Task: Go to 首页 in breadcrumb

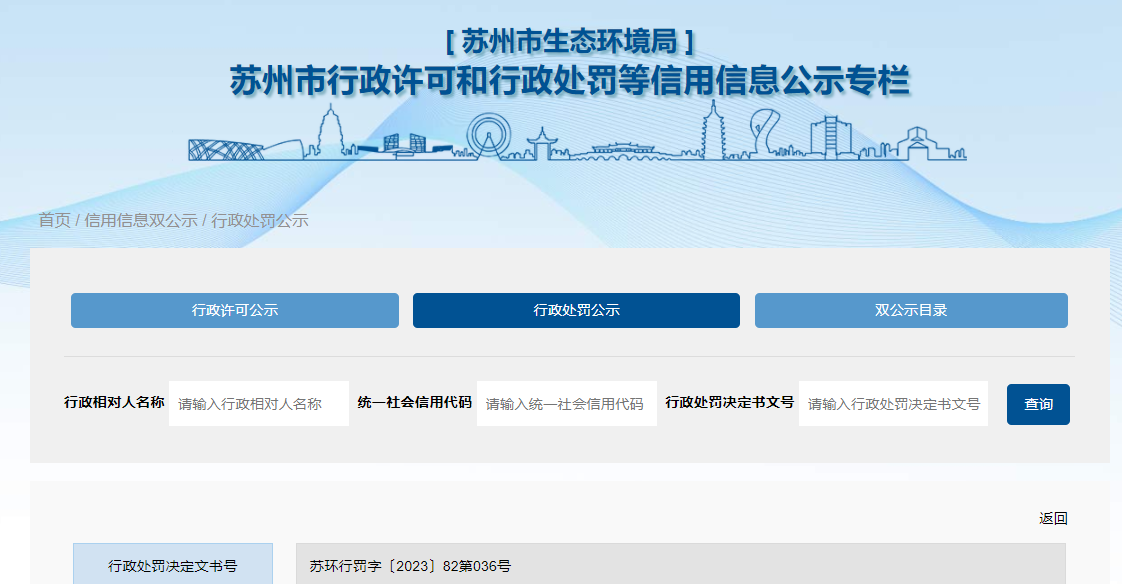Action: (x=54, y=220)
